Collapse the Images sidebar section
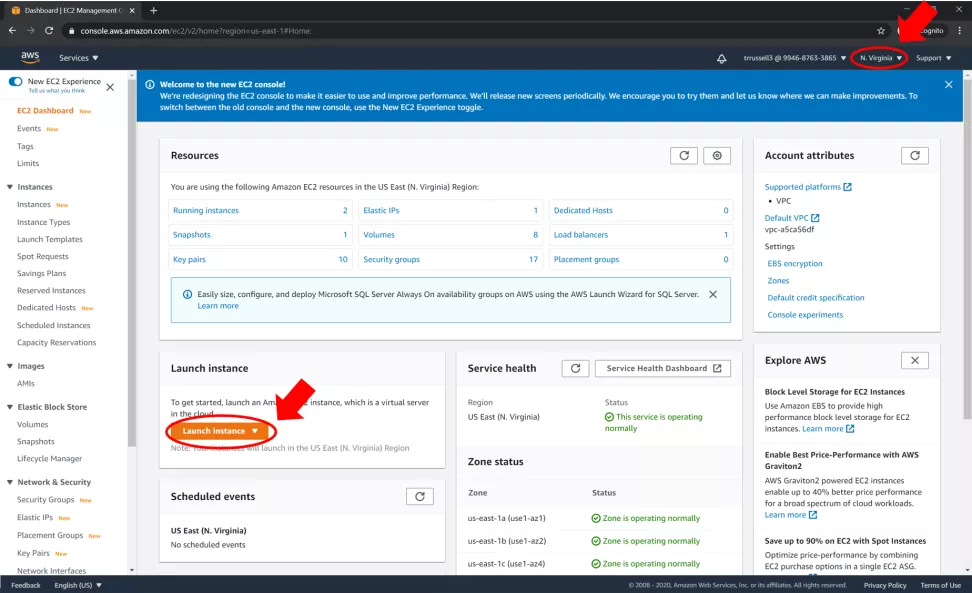This screenshot has width=972, height=593. (10, 366)
